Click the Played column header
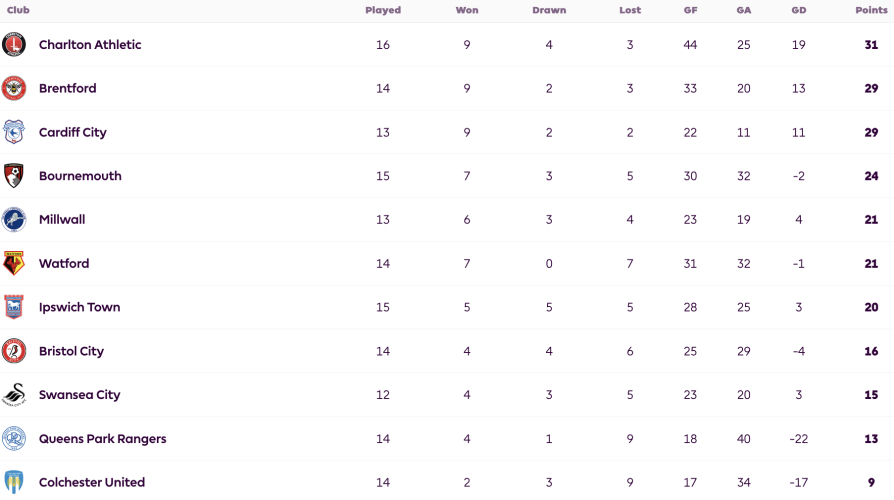This screenshot has width=894, height=500. tap(383, 10)
